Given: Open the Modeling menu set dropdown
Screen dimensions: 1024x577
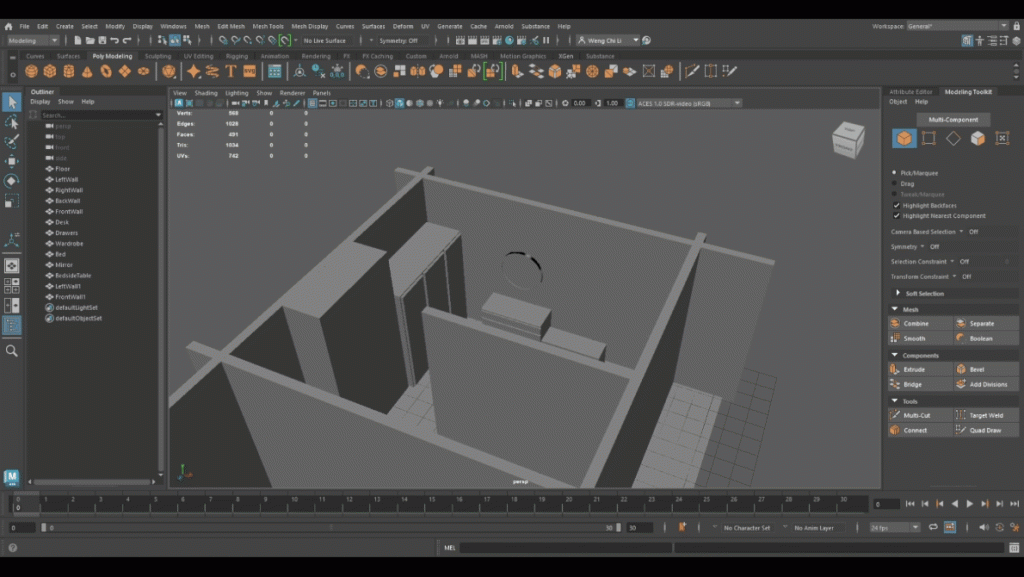Looking at the screenshot, I should (x=33, y=41).
